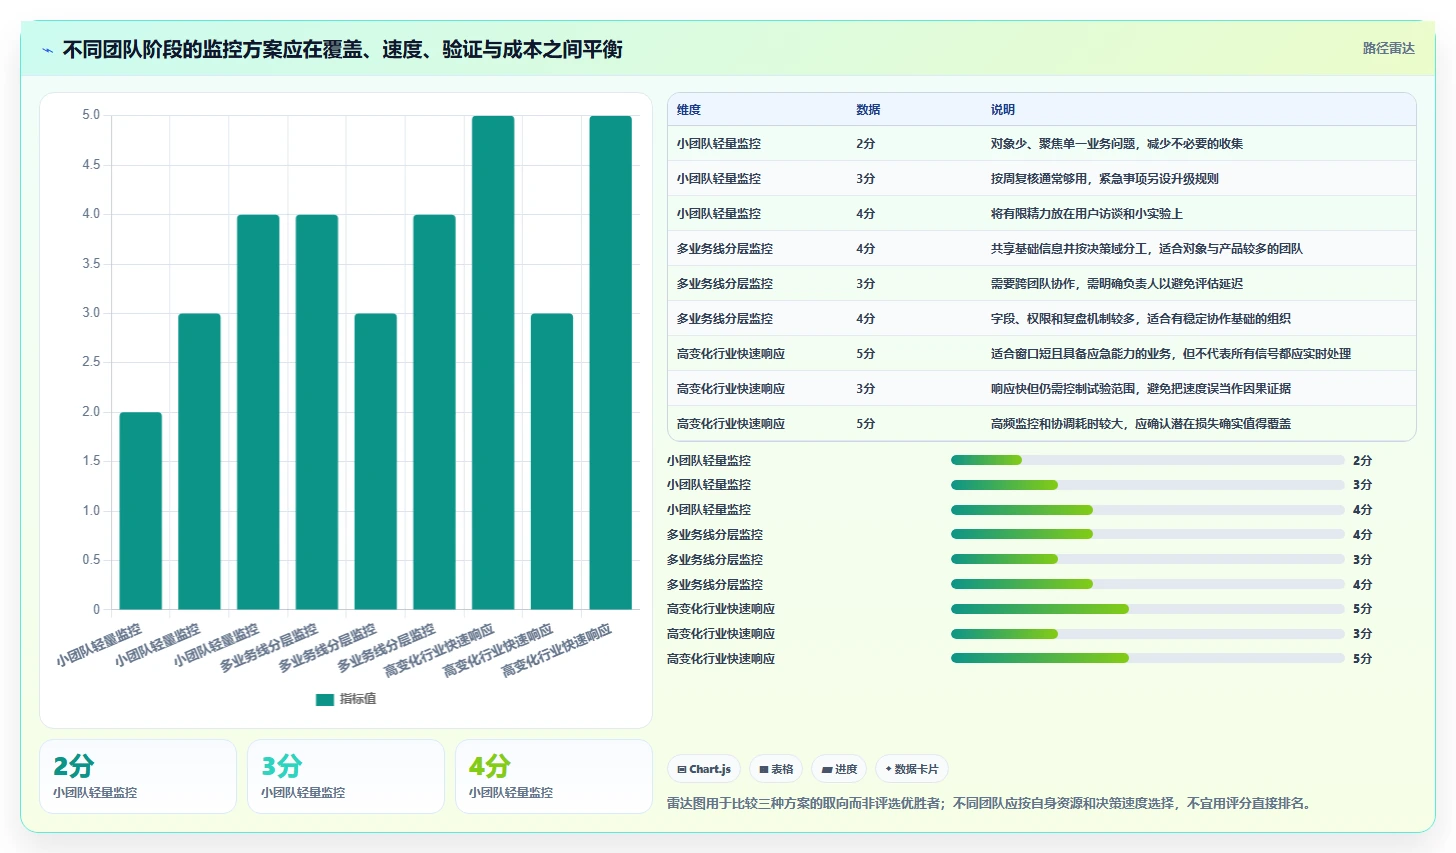Screen dimensions: 1456x853
Task: Select the dashboard title about 监控方案
Action: click(343, 49)
